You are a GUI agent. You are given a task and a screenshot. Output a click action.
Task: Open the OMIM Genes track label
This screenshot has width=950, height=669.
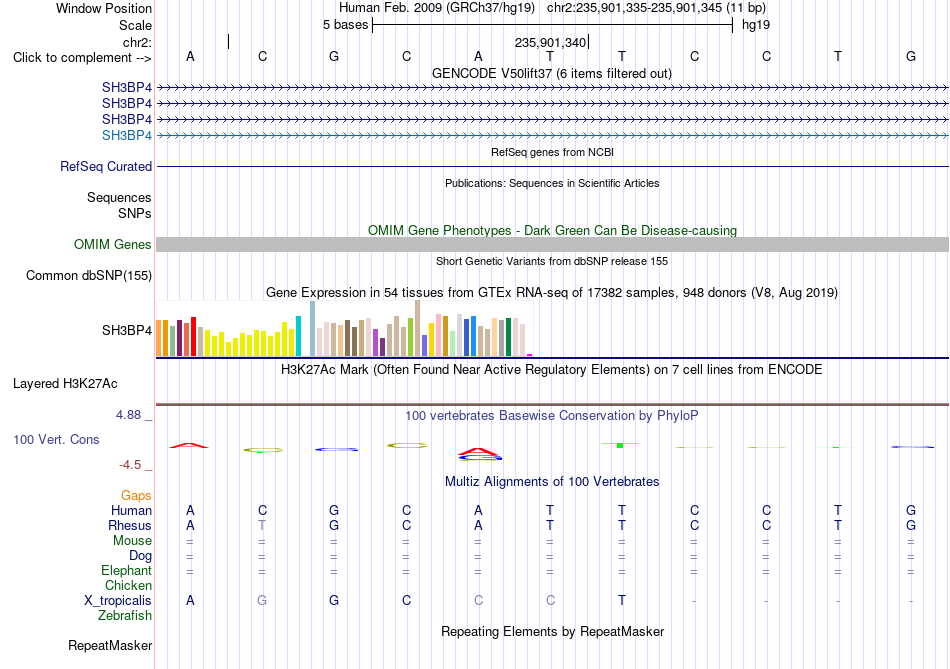point(112,244)
